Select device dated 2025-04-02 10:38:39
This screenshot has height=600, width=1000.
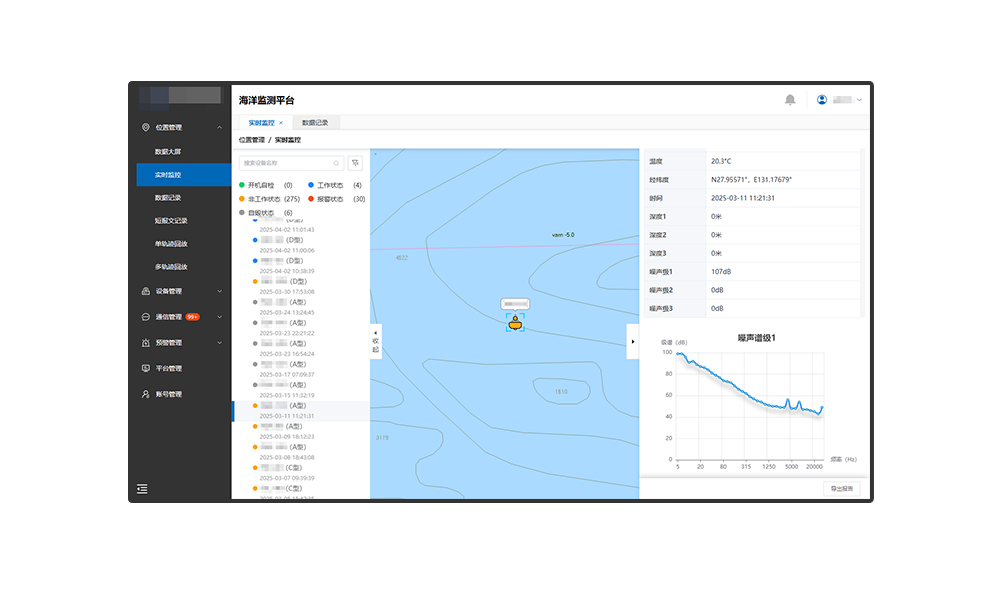point(300,265)
